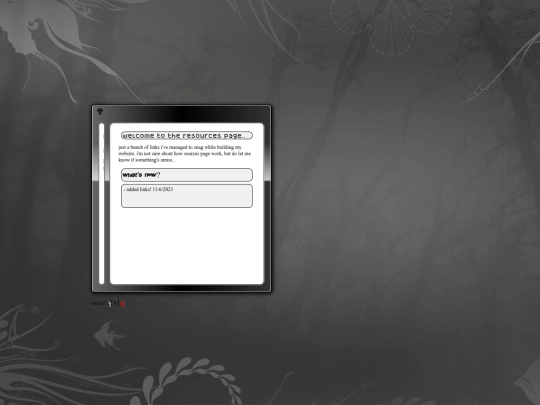Click the '- added links! 11/6/2023' entry
The image size is (540, 405).
pos(148,189)
